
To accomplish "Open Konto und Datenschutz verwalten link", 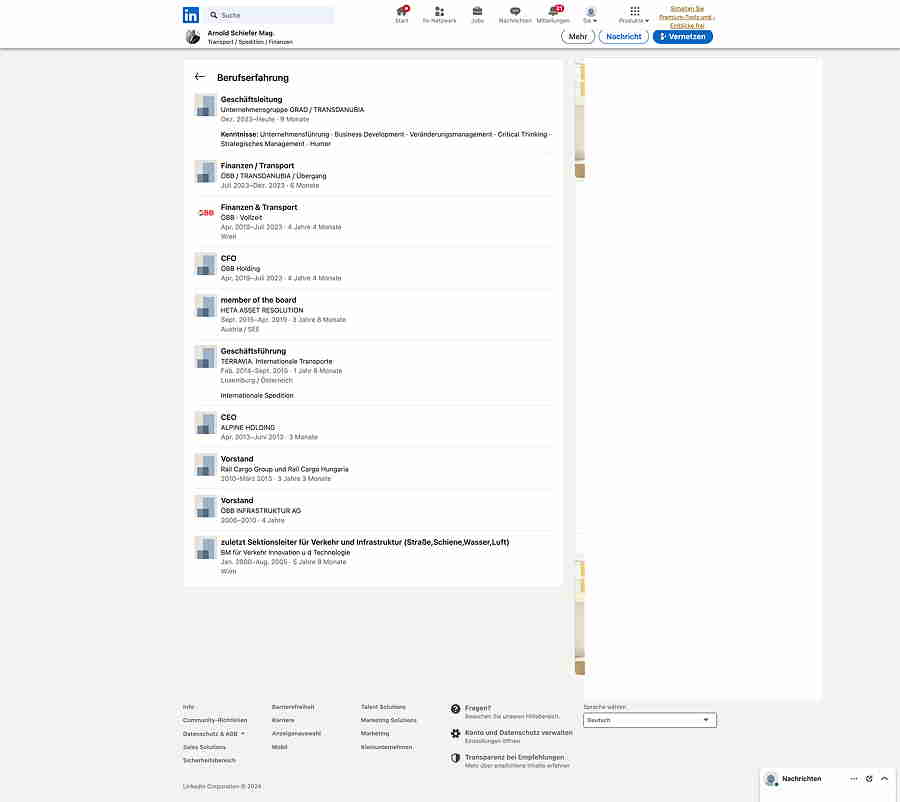I will (x=519, y=733).
